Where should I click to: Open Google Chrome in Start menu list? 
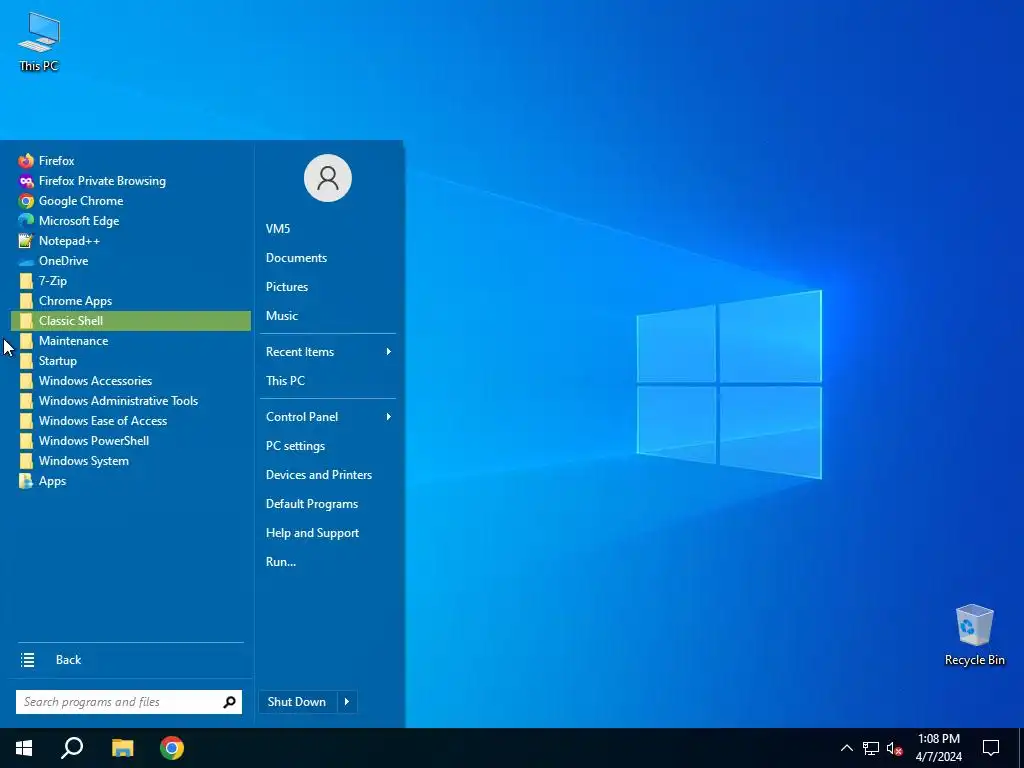(x=131, y=200)
